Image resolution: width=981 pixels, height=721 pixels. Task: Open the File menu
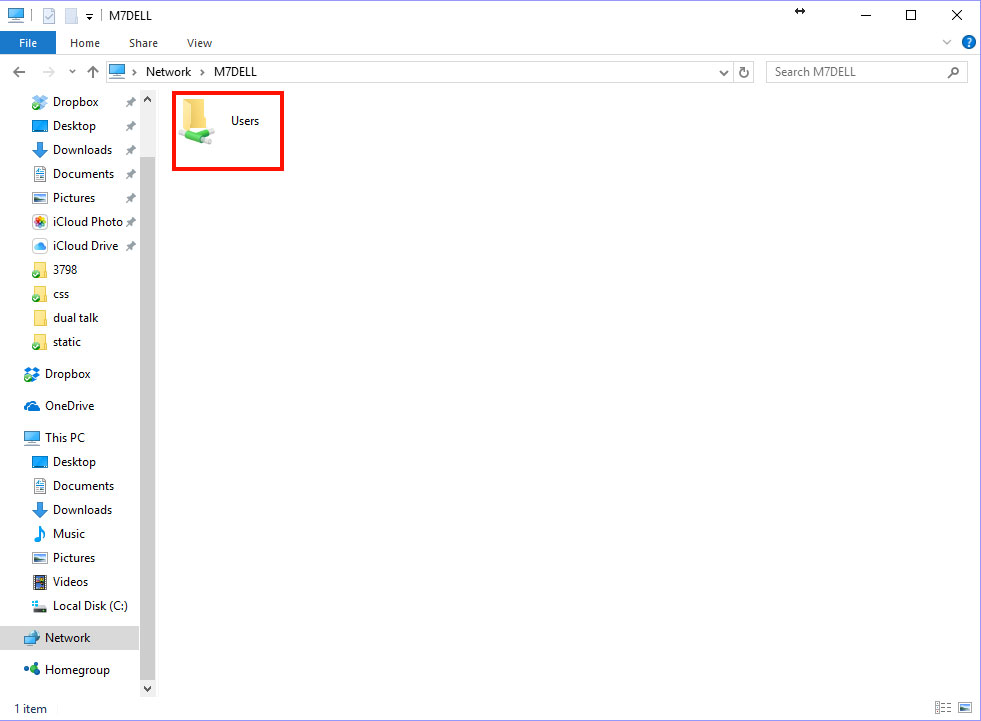[28, 43]
